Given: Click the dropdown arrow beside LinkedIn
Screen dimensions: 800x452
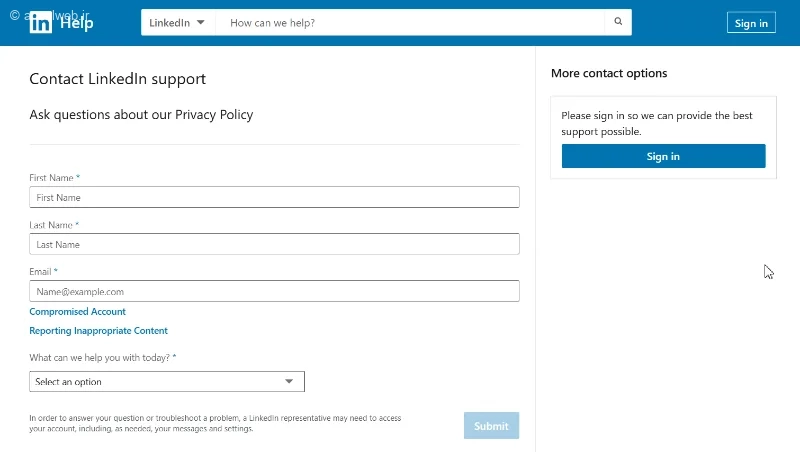Looking at the screenshot, I should point(201,22).
